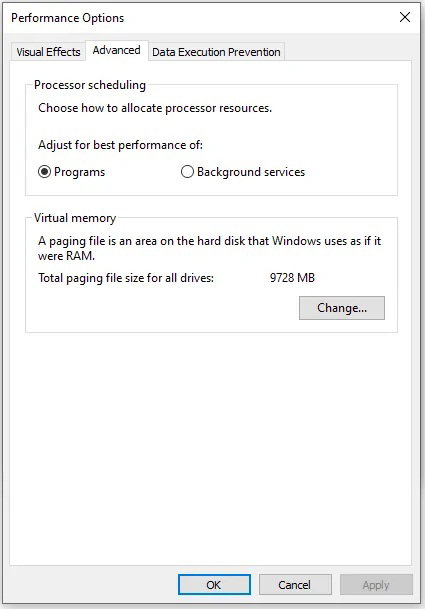Screen dimensions: 425x609
Task: Click the "Adjust for best performance of" text
Action: click(x=120, y=145)
